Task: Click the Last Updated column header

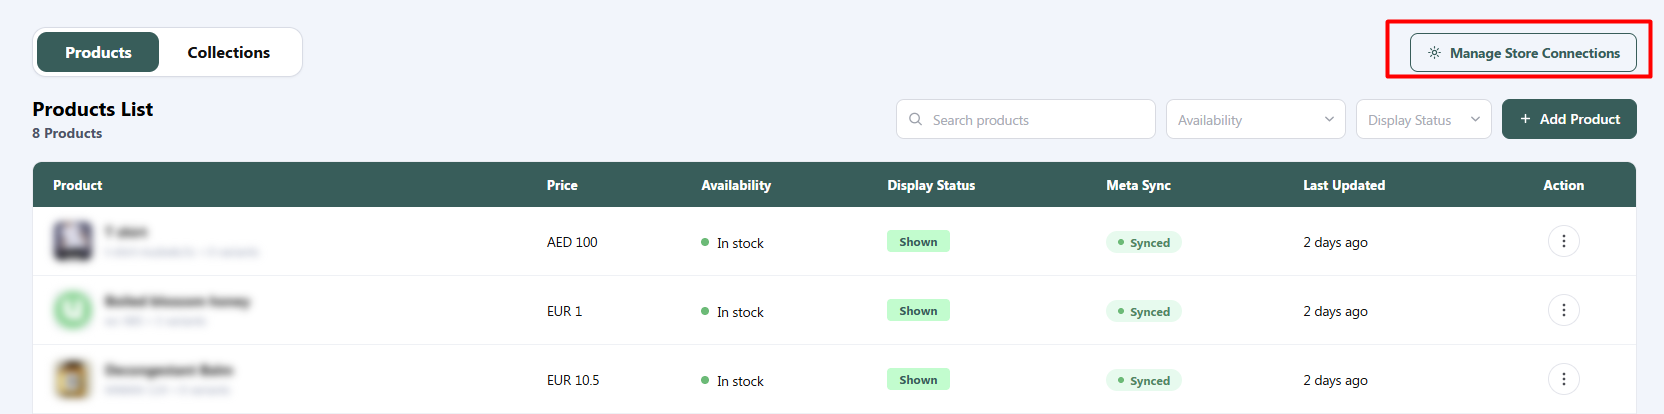Action: point(1344,185)
